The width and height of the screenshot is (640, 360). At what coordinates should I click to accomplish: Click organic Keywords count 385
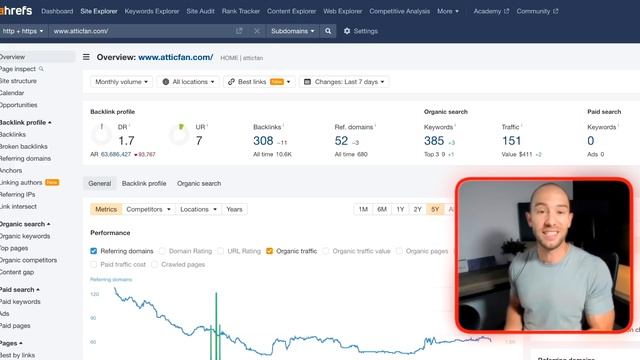[x=434, y=141]
